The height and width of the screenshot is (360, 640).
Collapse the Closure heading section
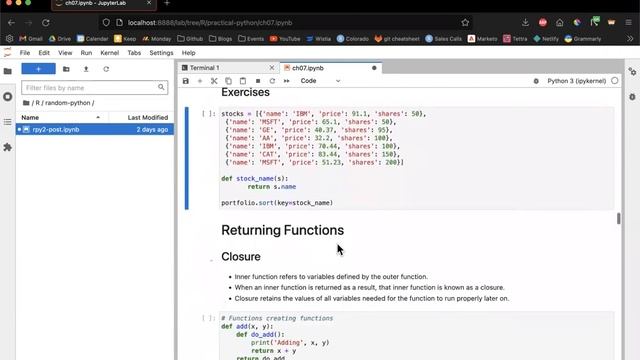pyautogui.click(x=211, y=260)
